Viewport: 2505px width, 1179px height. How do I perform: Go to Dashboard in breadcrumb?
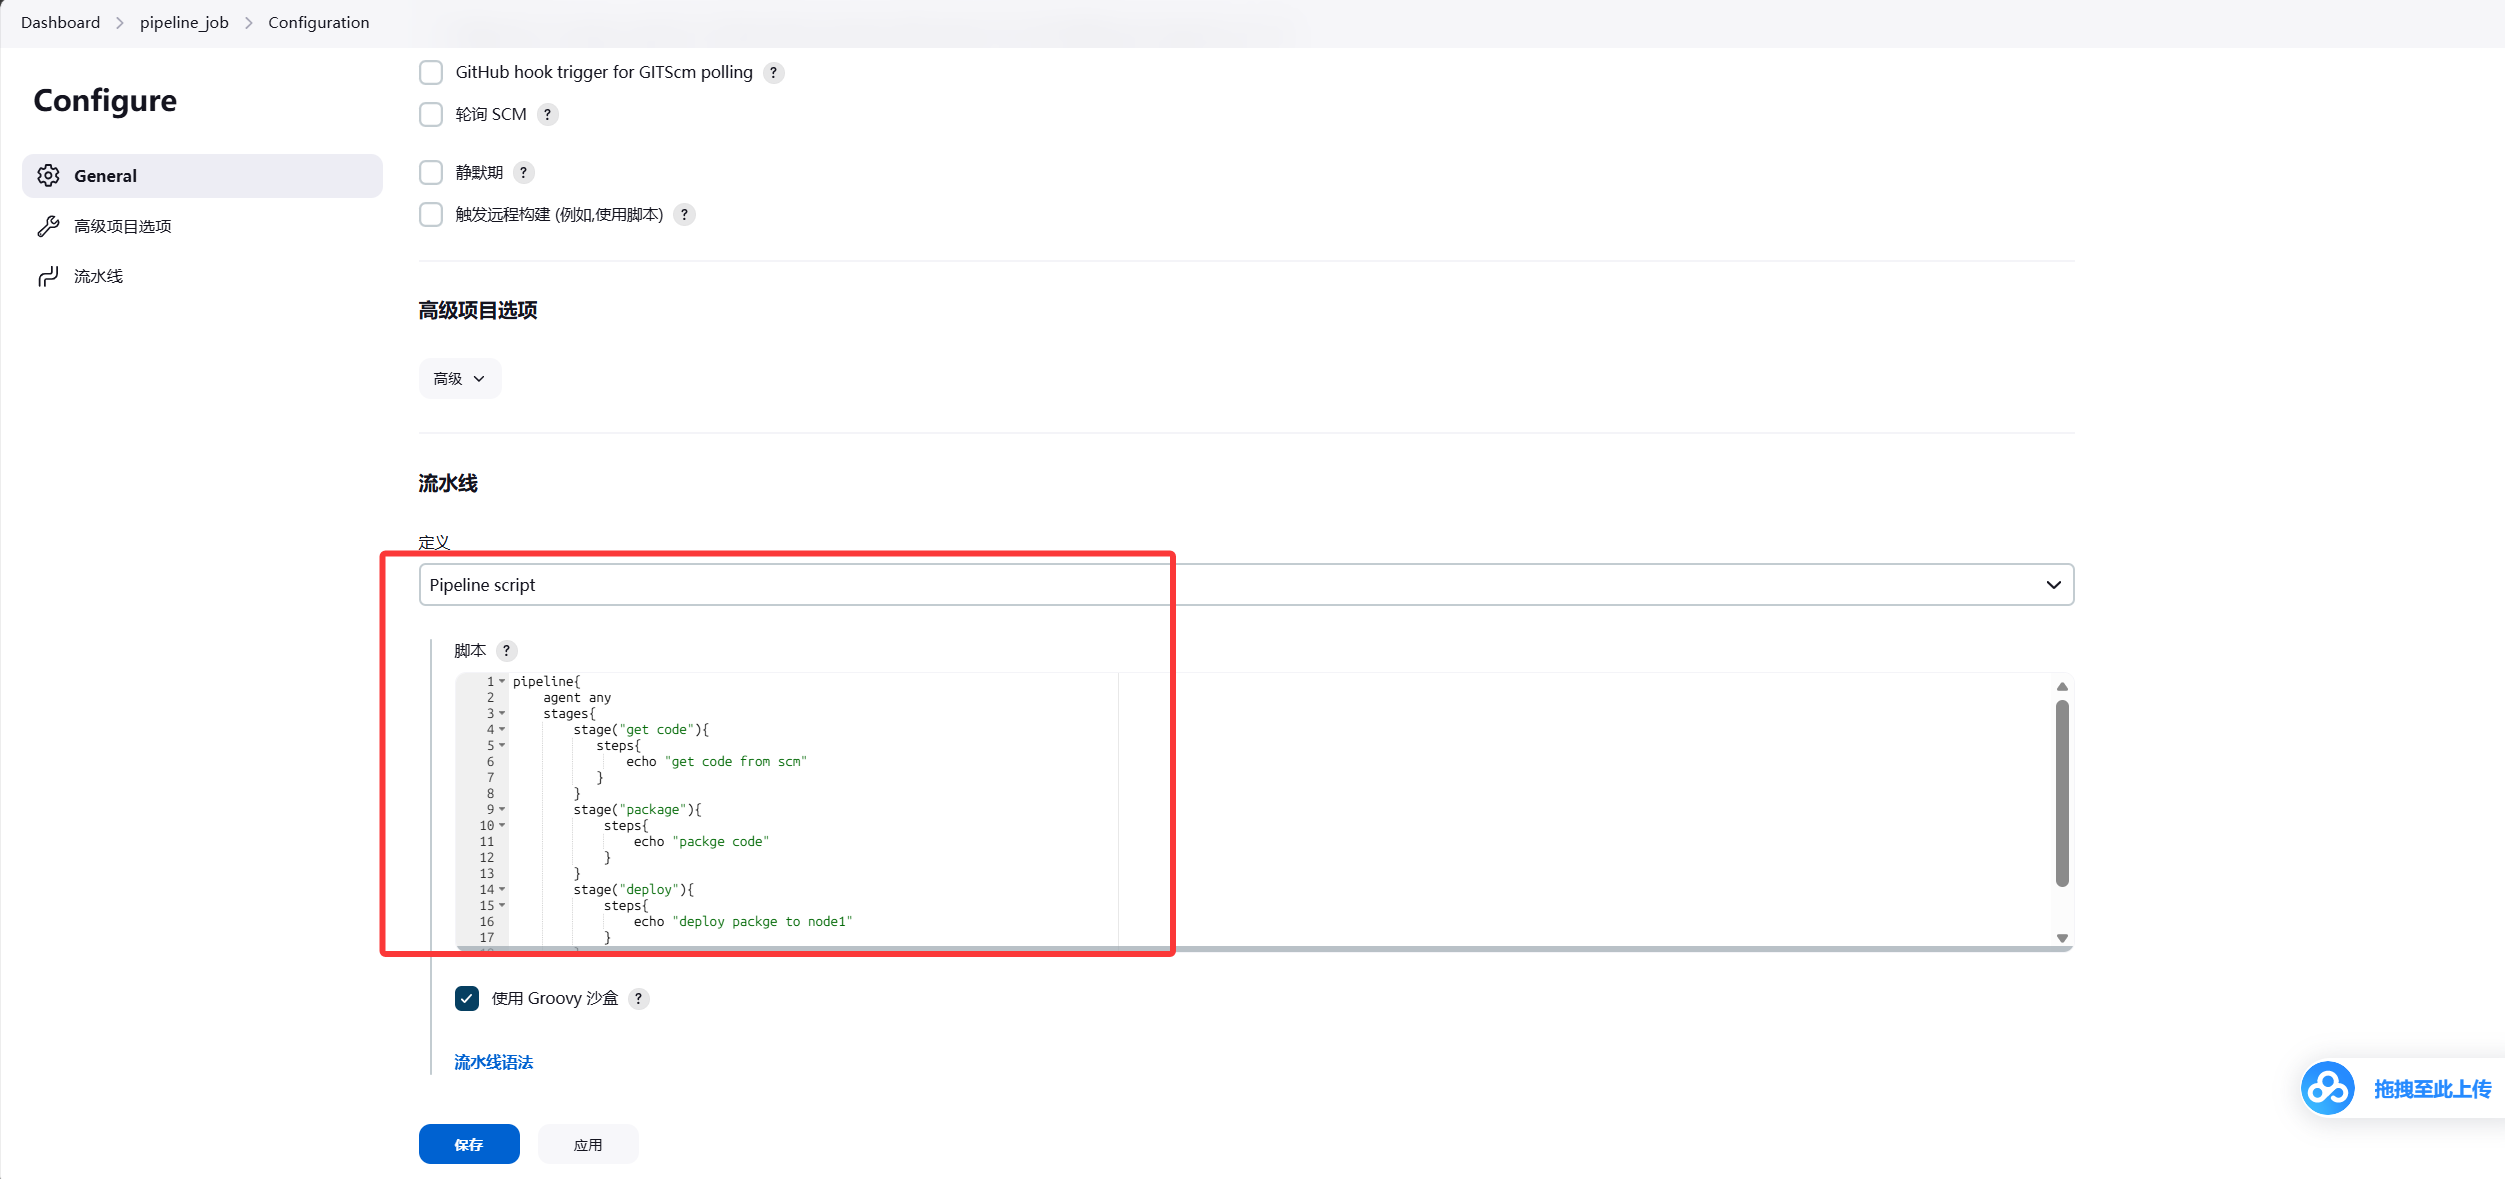(60, 22)
